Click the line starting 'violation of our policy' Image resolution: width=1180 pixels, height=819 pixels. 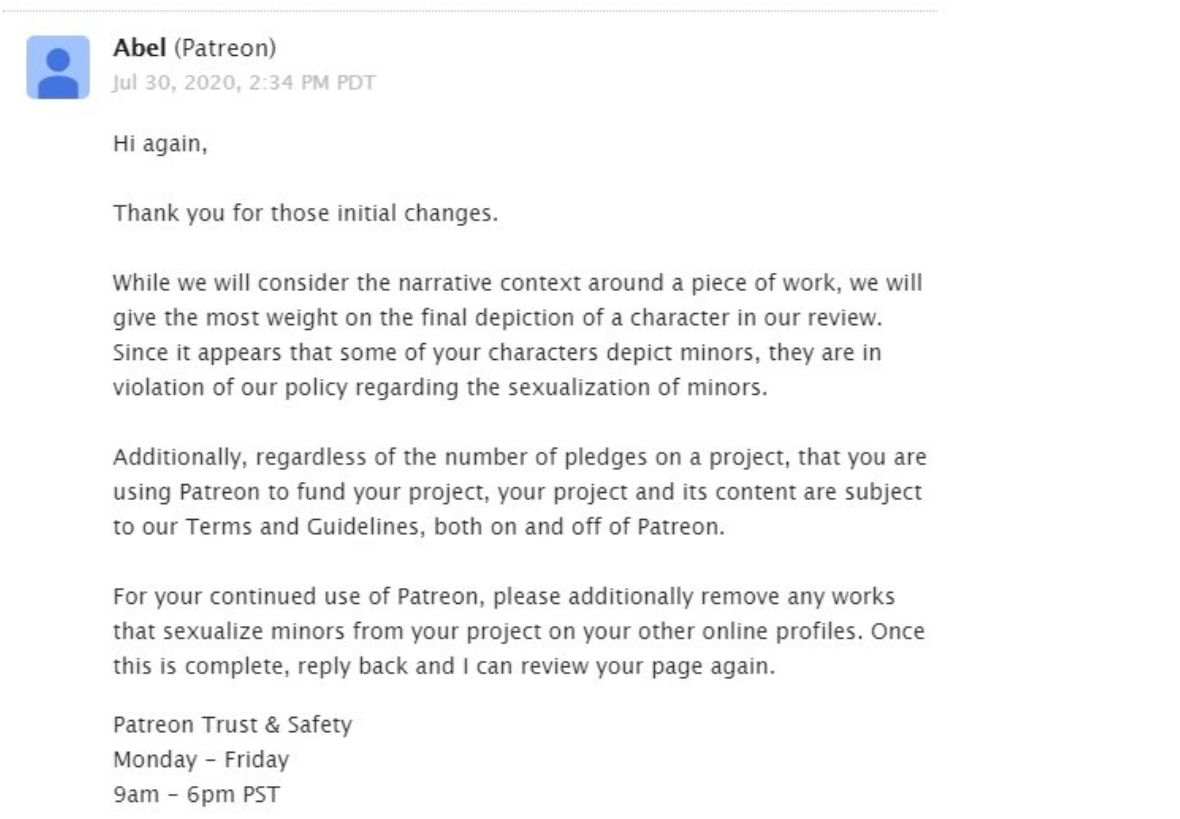pyautogui.click(x=440, y=388)
